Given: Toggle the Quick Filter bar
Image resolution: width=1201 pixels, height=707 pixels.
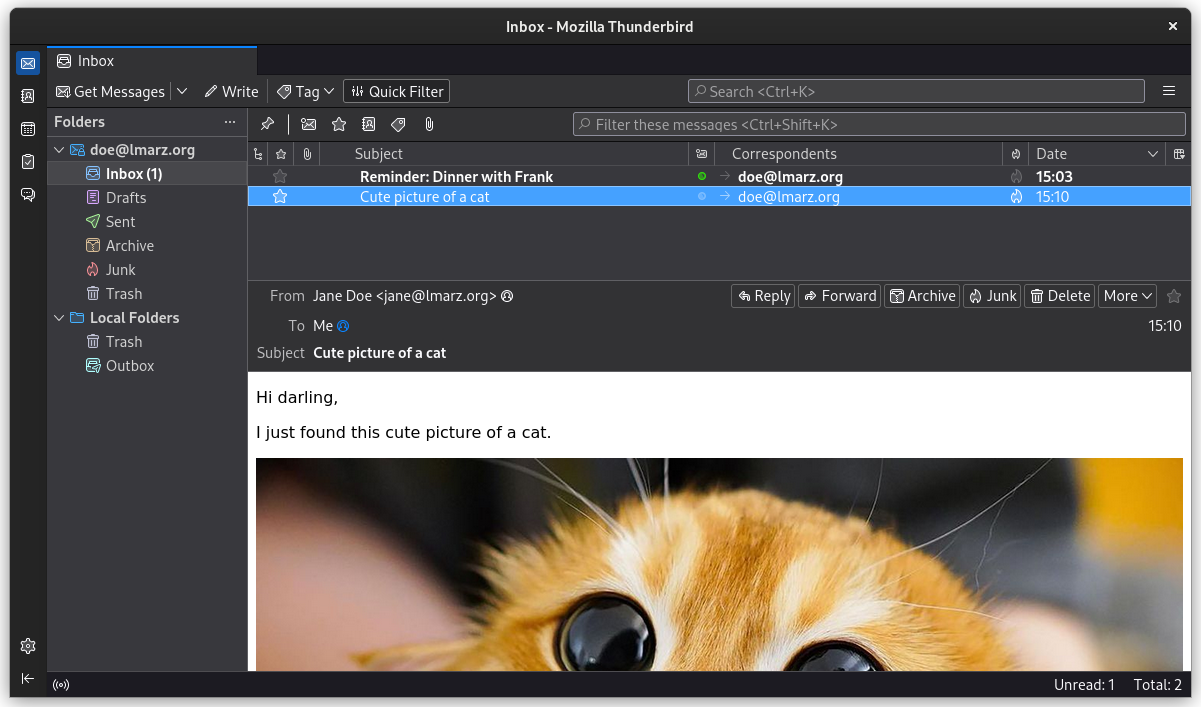Looking at the screenshot, I should click(x=397, y=91).
